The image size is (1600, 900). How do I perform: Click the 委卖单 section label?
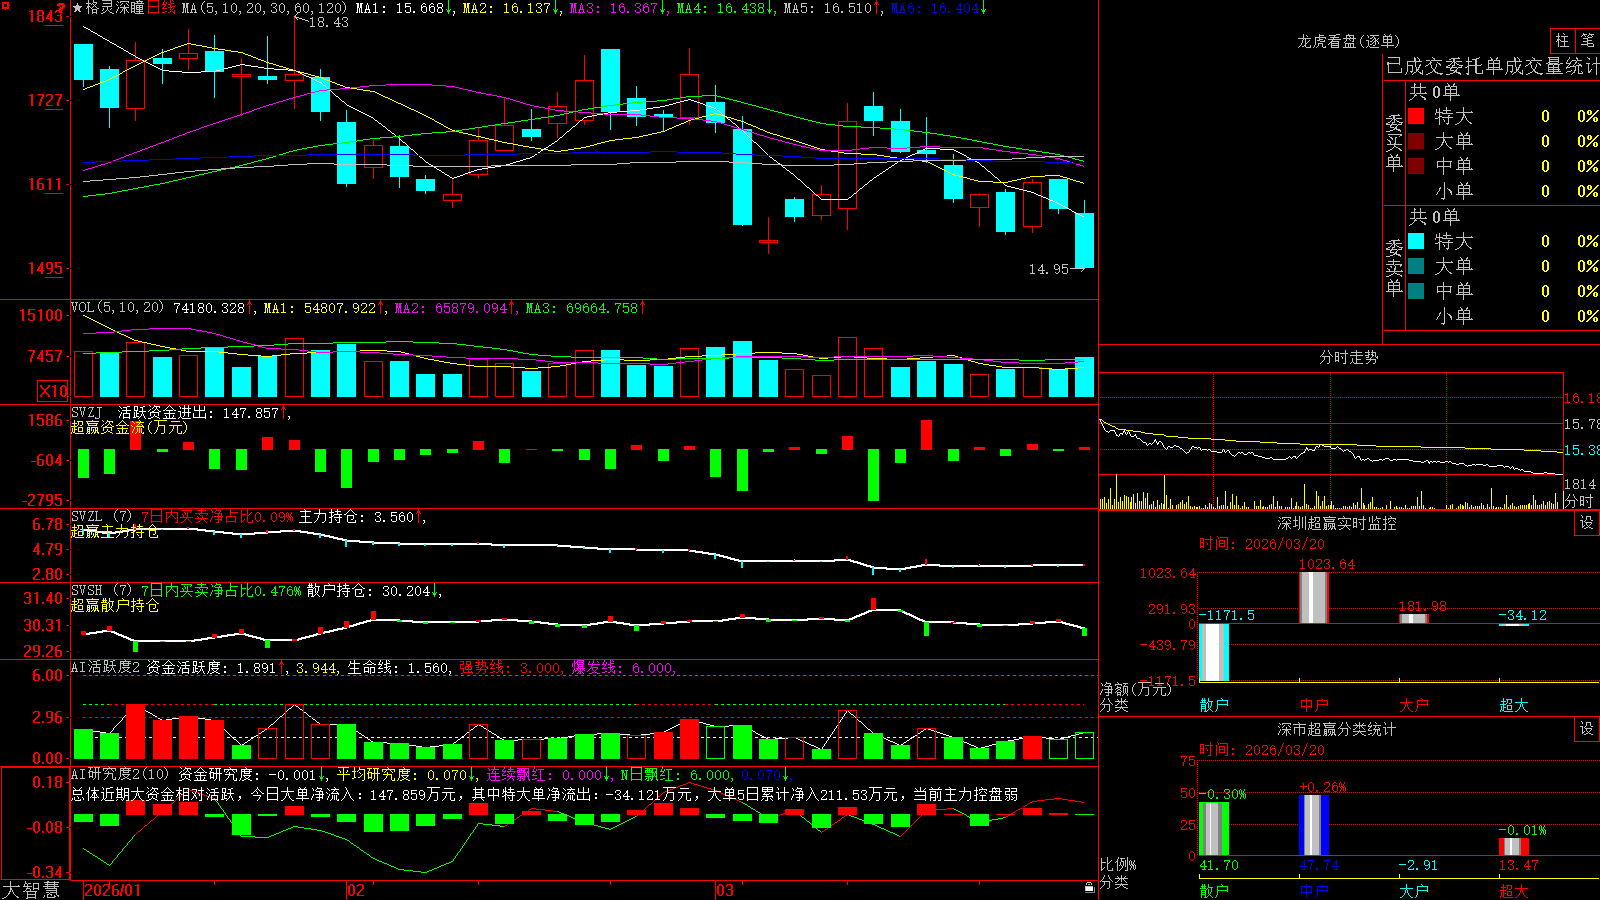click(x=1394, y=268)
